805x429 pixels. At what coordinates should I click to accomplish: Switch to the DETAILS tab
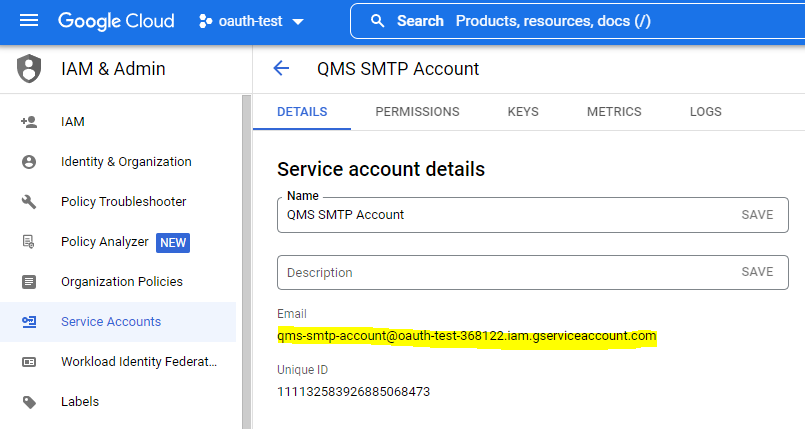click(302, 112)
